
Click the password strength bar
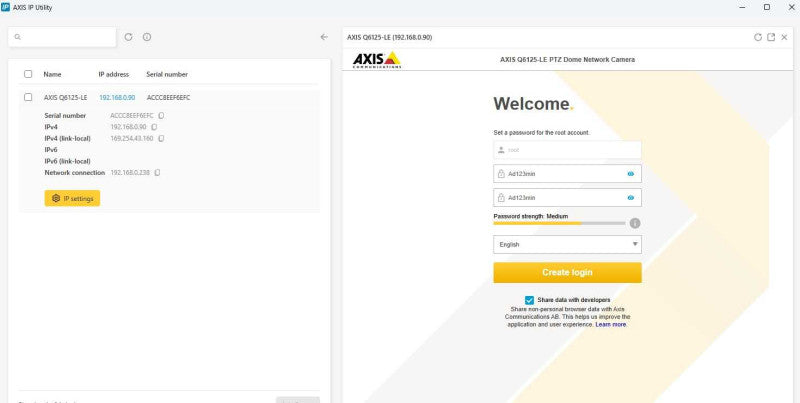coord(559,223)
